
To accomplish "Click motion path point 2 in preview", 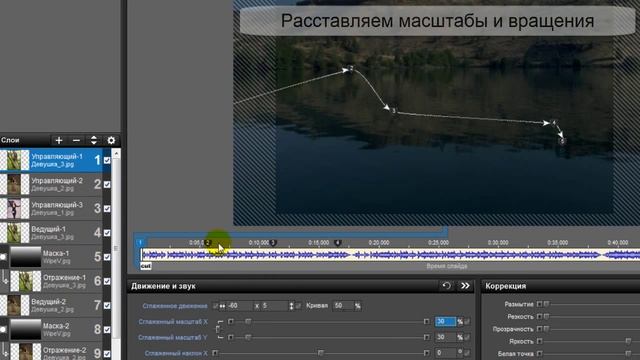I will pyautogui.click(x=351, y=69).
